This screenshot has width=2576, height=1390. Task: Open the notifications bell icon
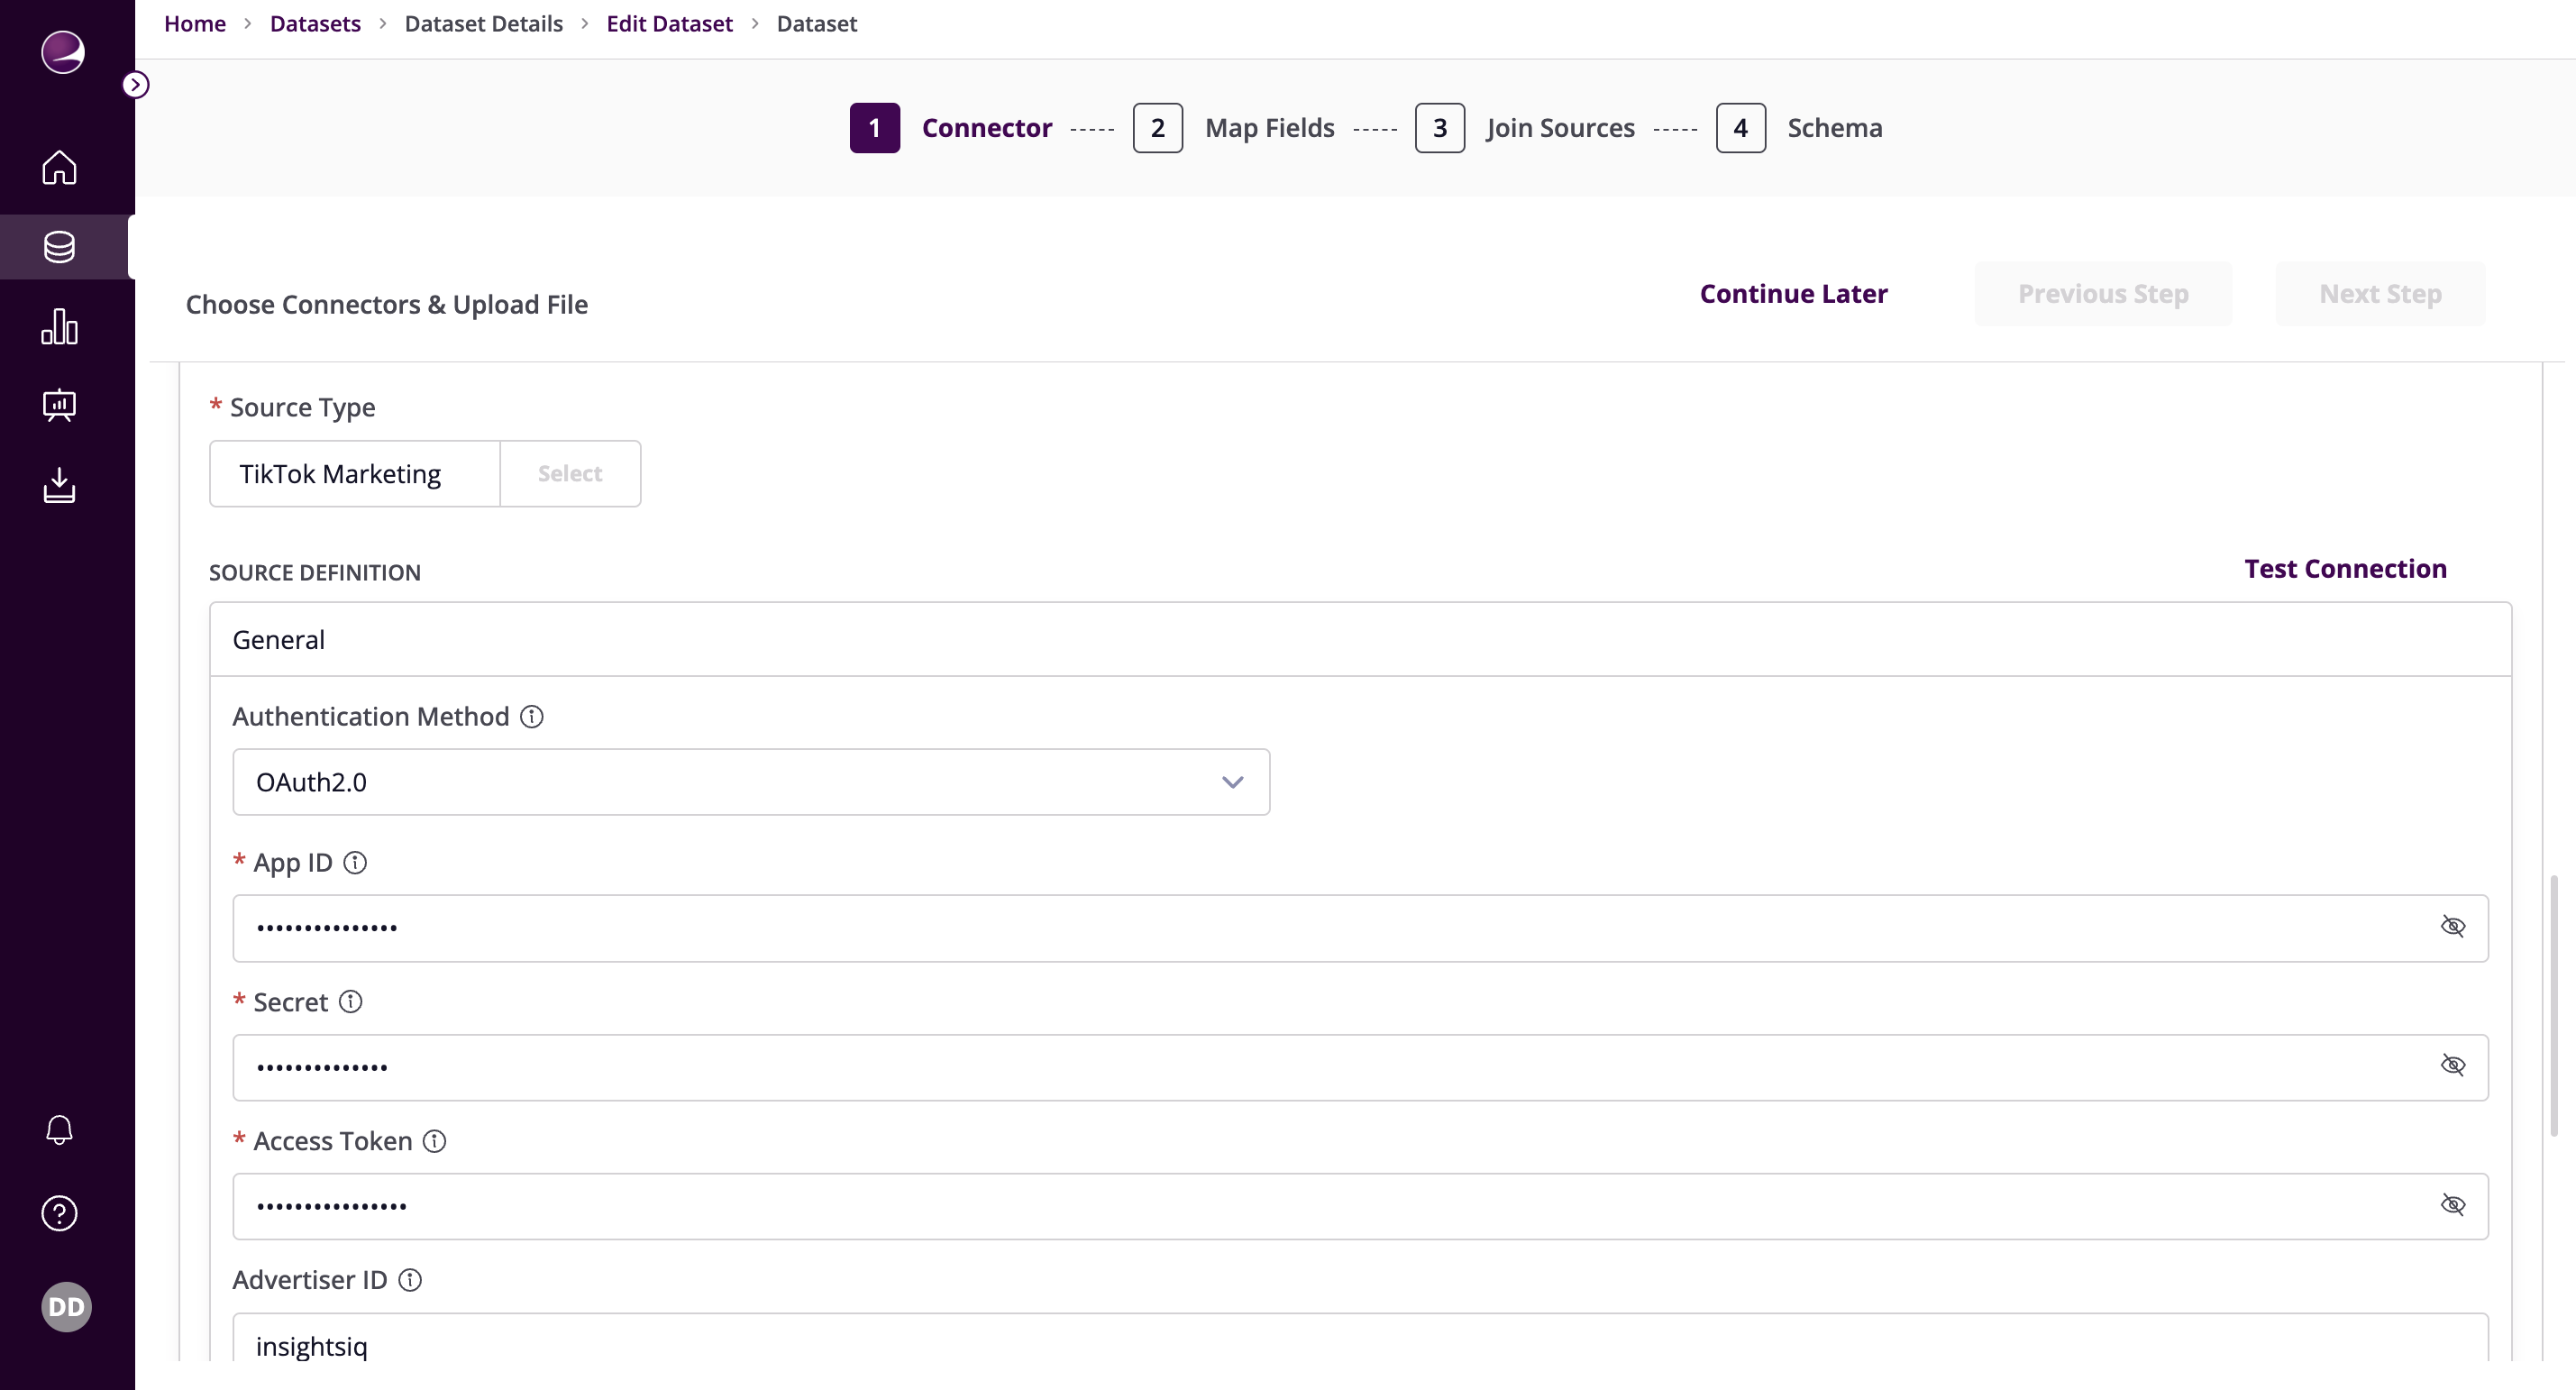click(59, 1130)
